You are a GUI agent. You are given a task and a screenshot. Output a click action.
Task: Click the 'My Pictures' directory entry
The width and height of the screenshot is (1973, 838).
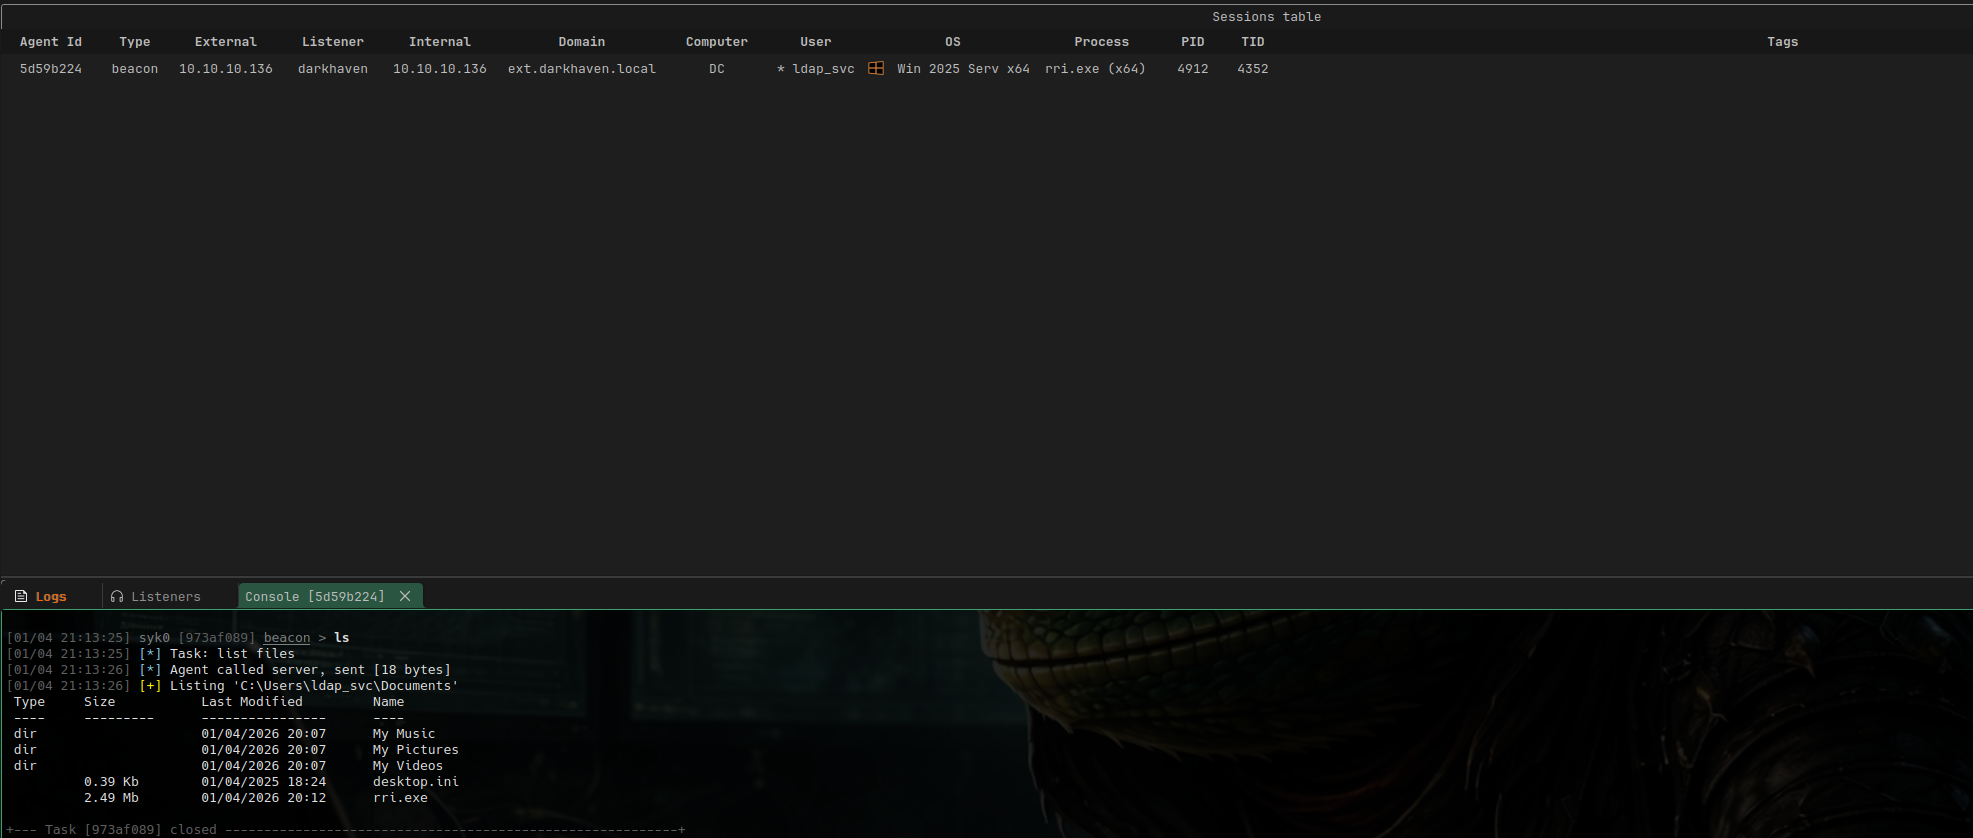(416, 750)
